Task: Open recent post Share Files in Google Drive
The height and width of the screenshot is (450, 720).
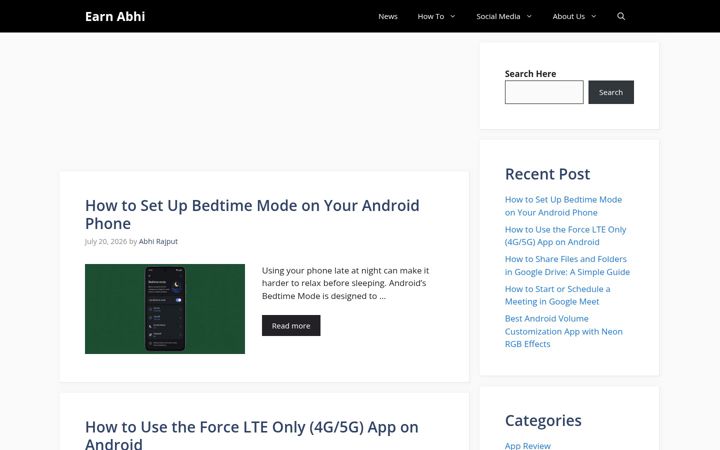Action: coord(567,265)
